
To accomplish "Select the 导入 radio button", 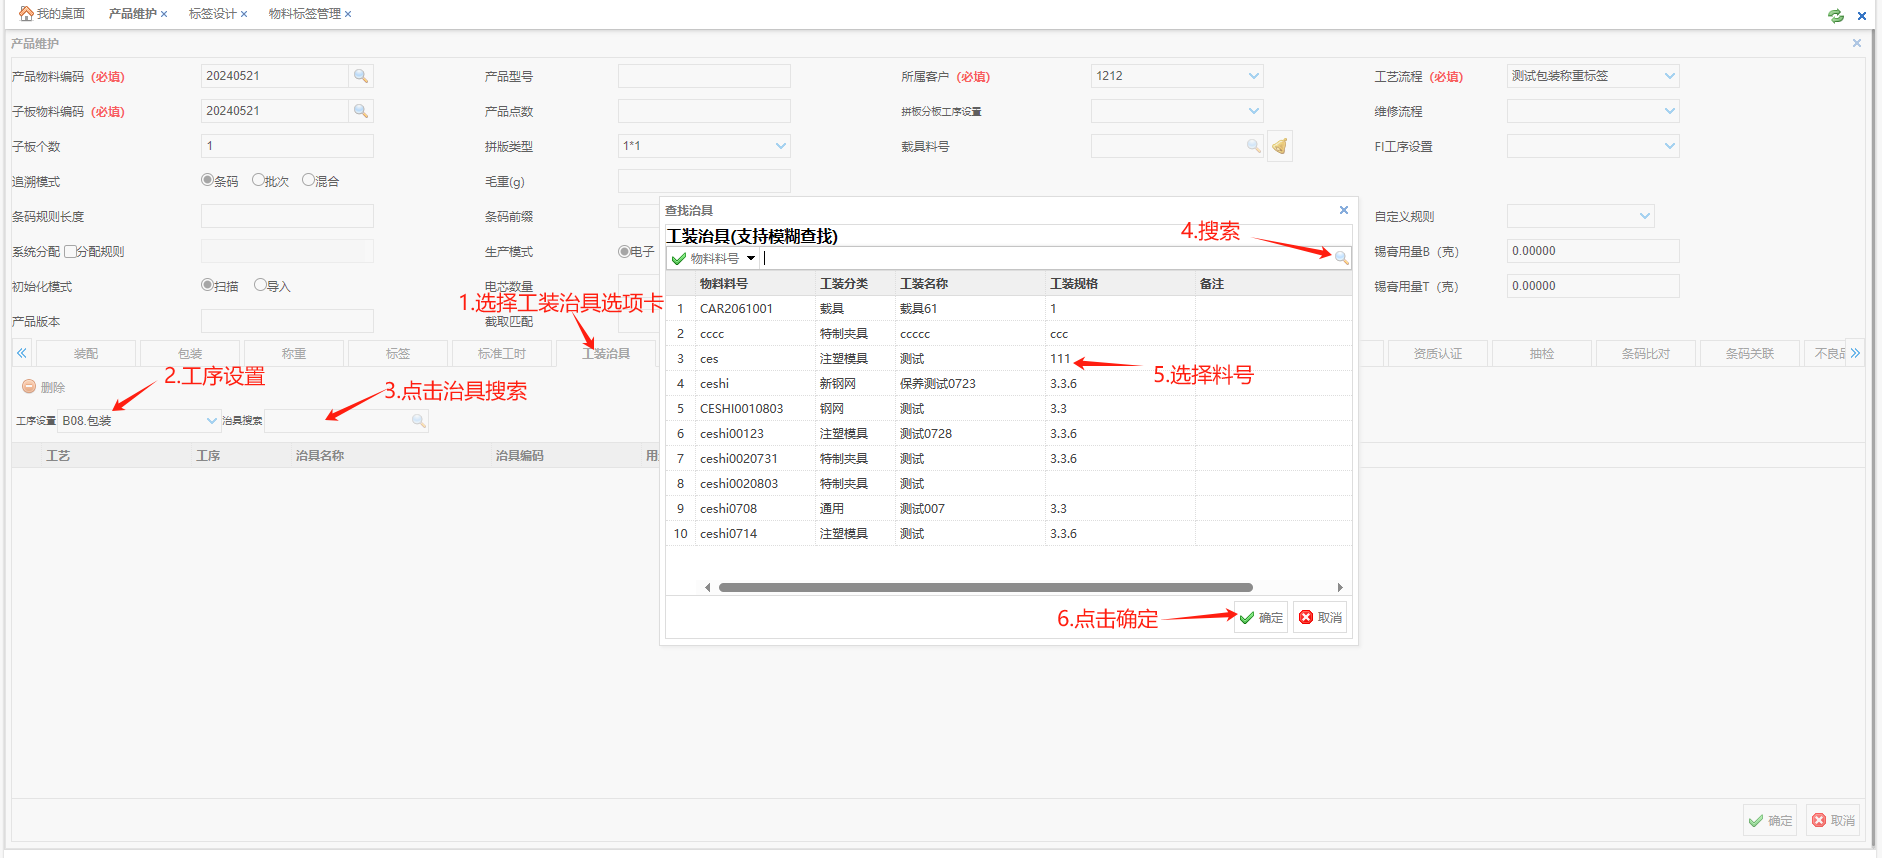I will pos(260,285).
